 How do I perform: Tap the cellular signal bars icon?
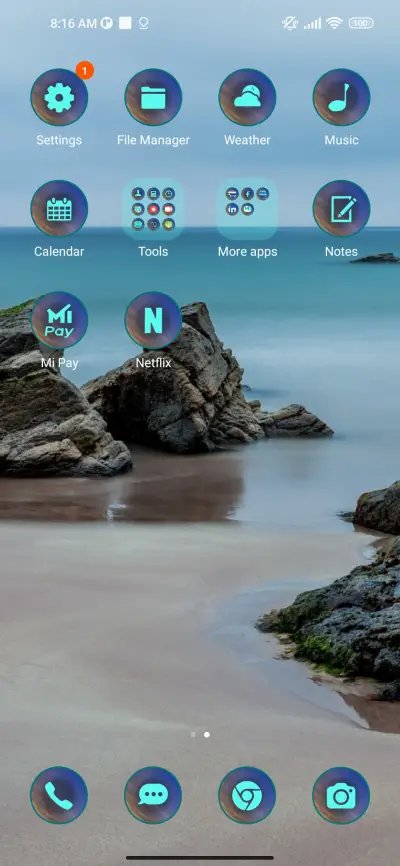coord(313,23)
